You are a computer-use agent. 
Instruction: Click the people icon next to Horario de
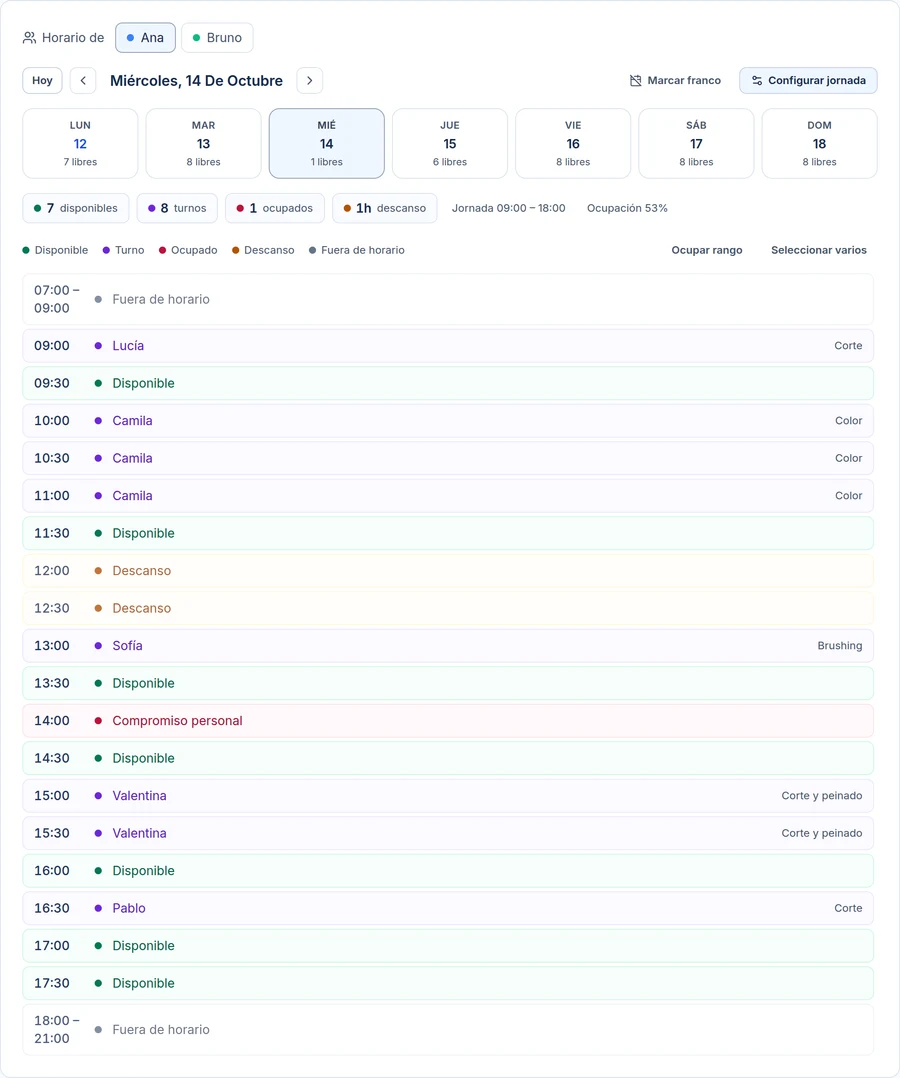click(x=30, y=38)
